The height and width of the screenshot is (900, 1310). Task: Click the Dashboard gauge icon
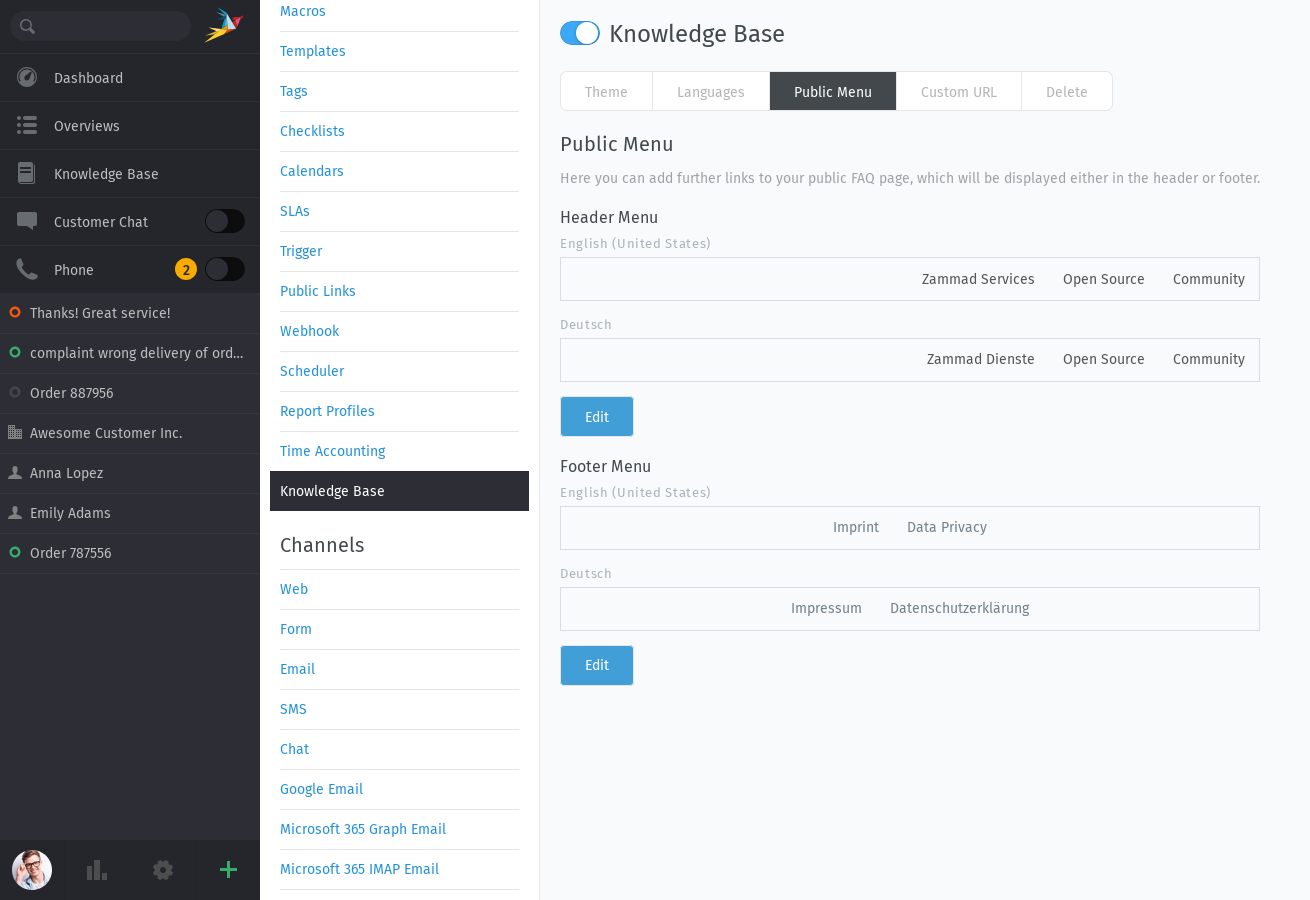point(27,78)
